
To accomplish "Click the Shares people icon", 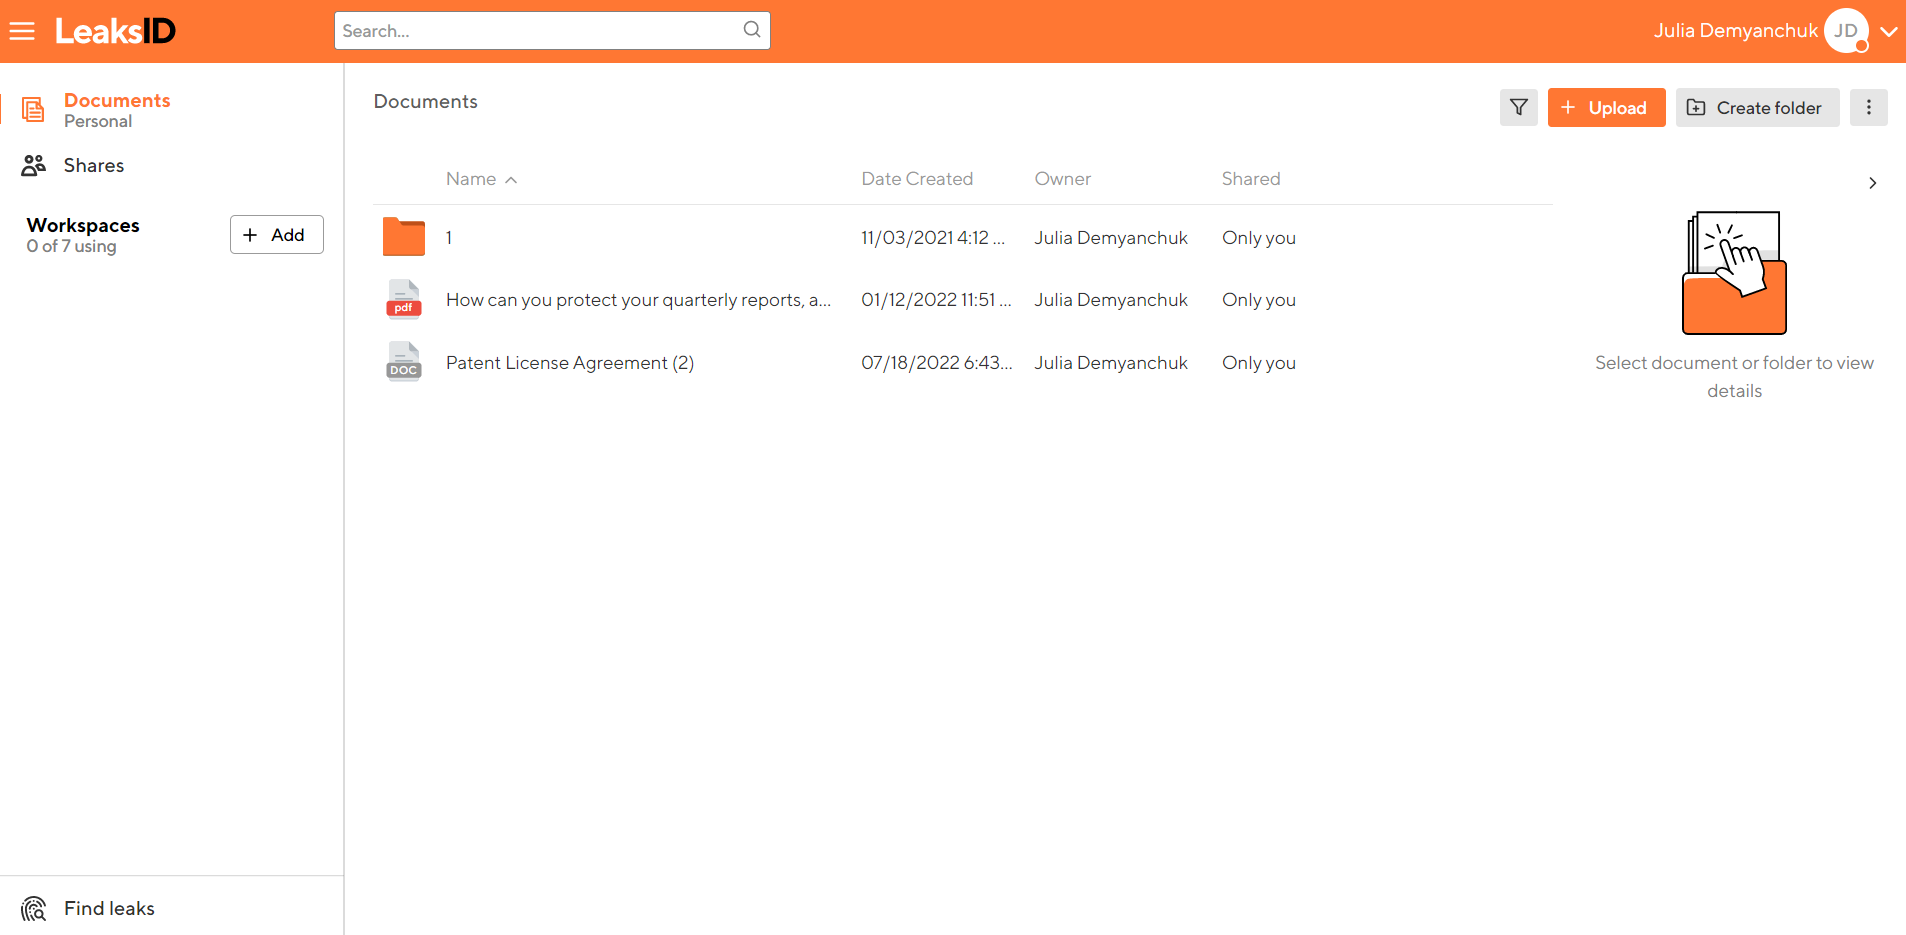I will coord(33,165).
